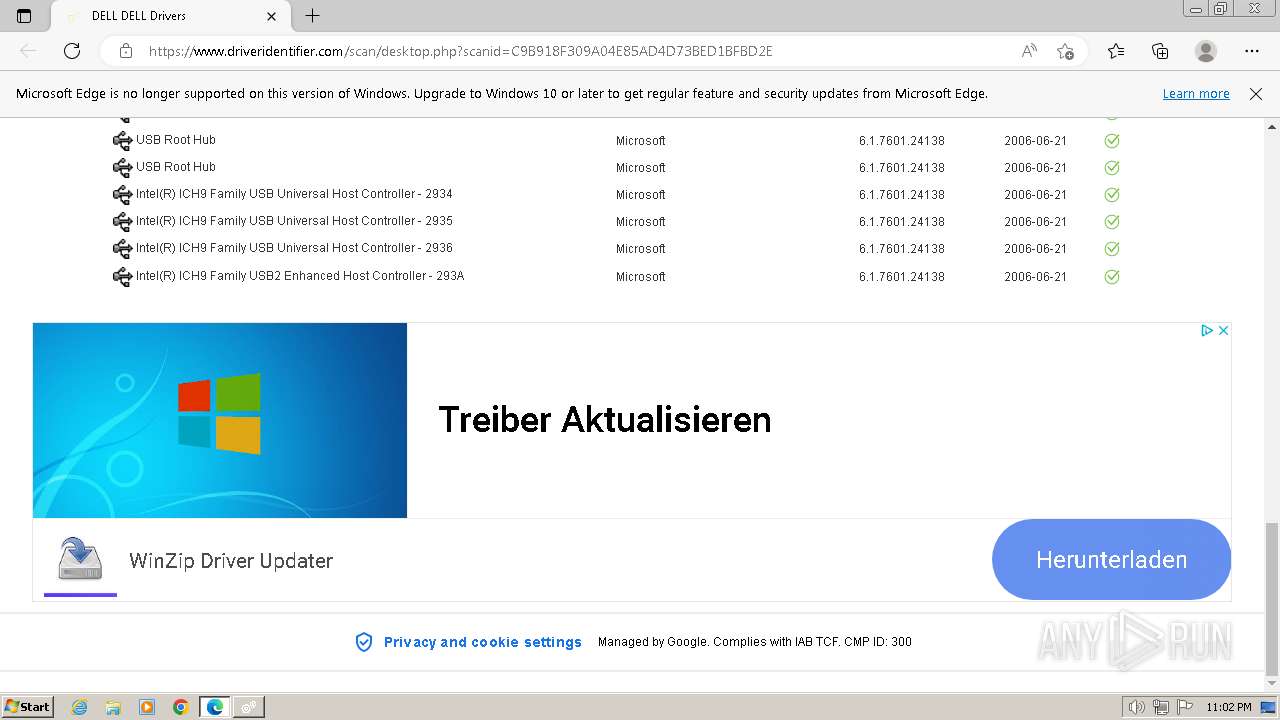
Task: Click the Windows logo ad image
Action: tap(220, 420)
